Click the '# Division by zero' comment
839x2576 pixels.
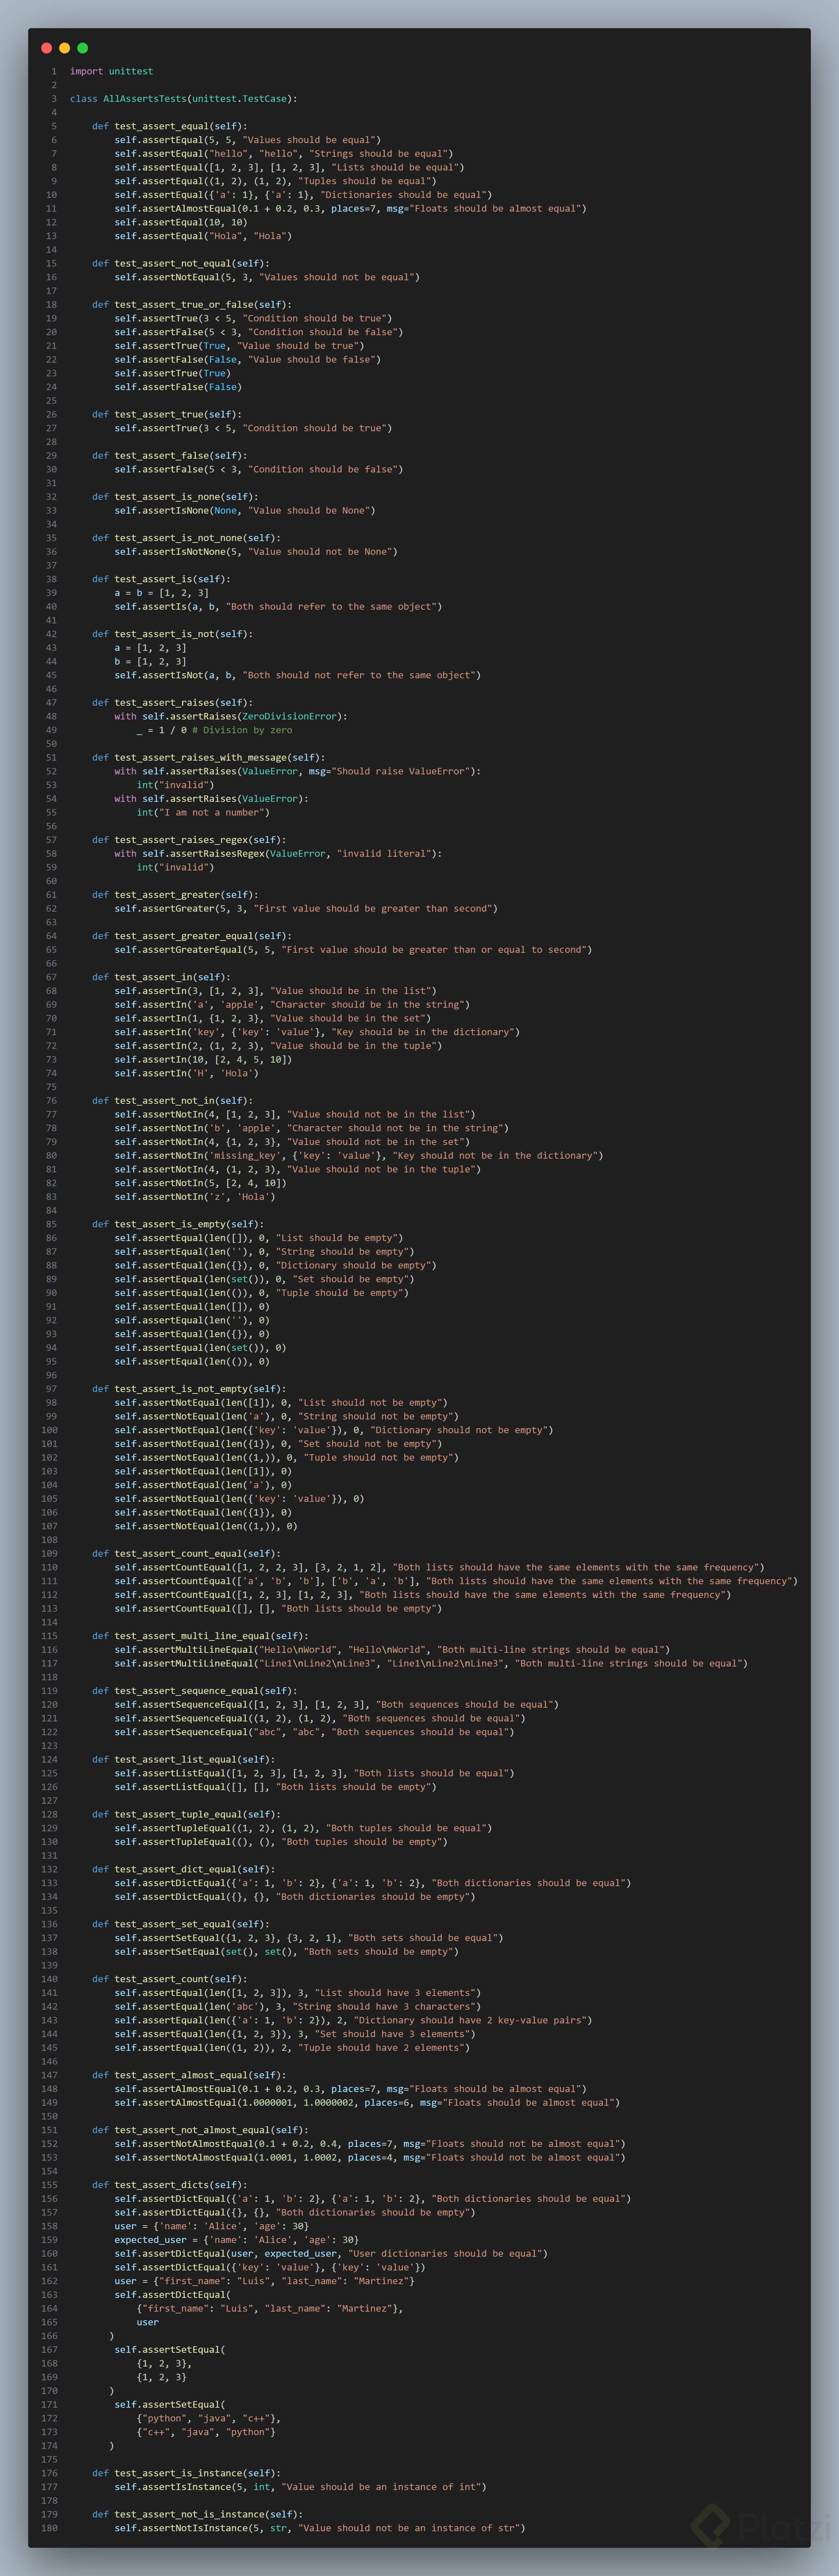click(242, 730)
